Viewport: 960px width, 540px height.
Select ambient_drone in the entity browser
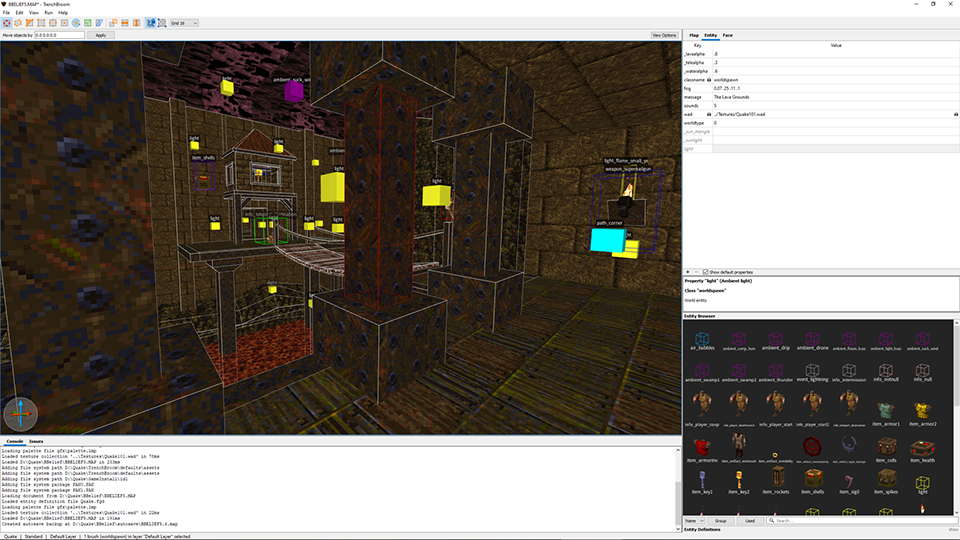812,341
